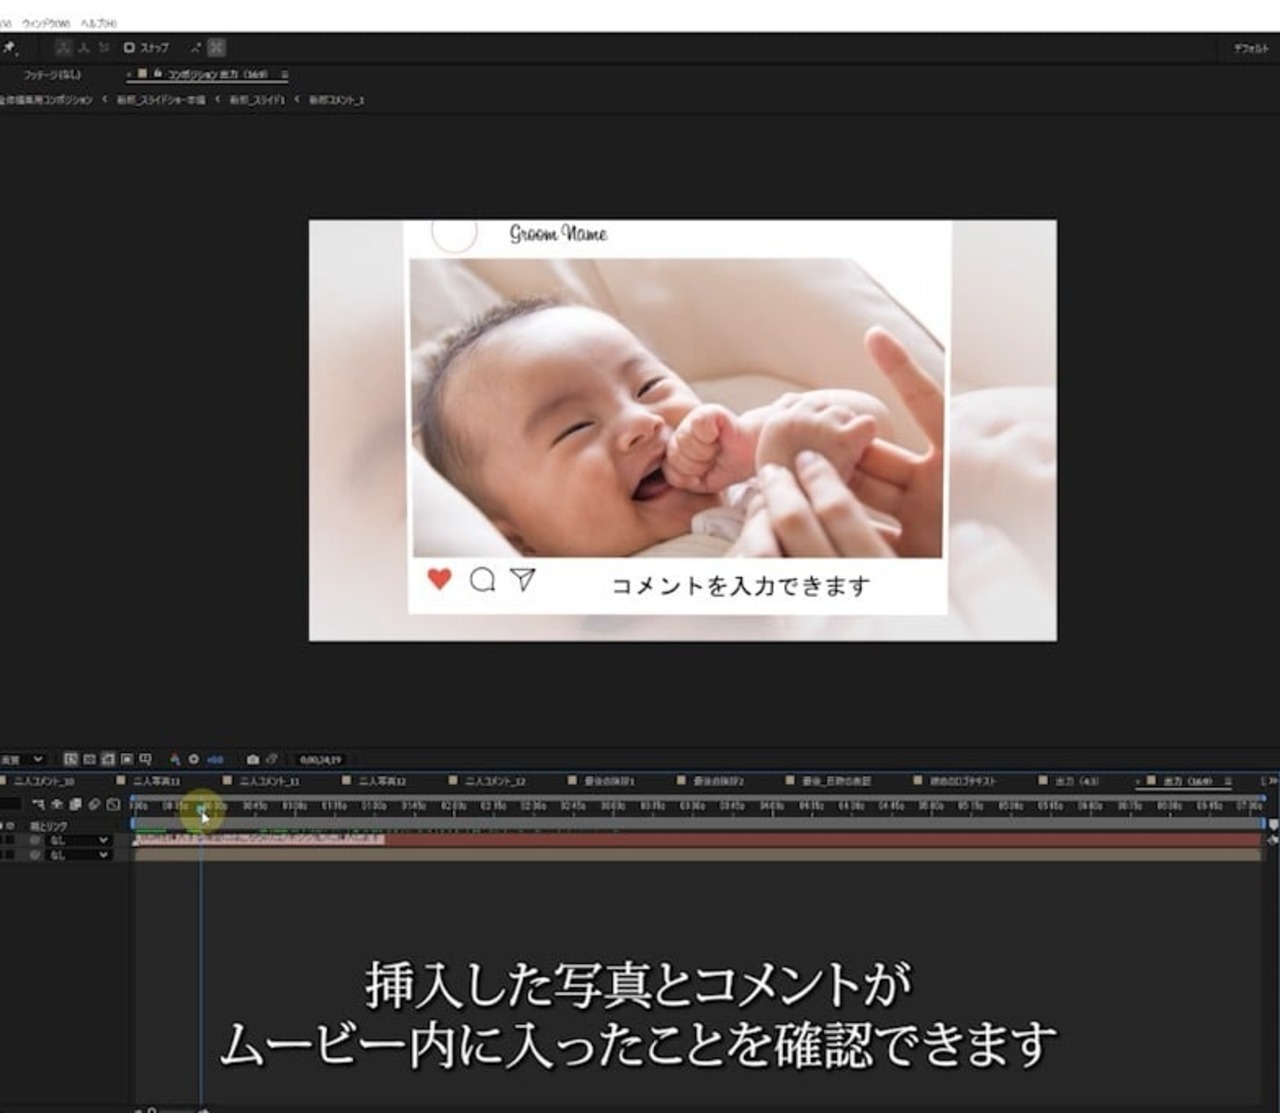Click the region of interest icon

coord(127,760)
